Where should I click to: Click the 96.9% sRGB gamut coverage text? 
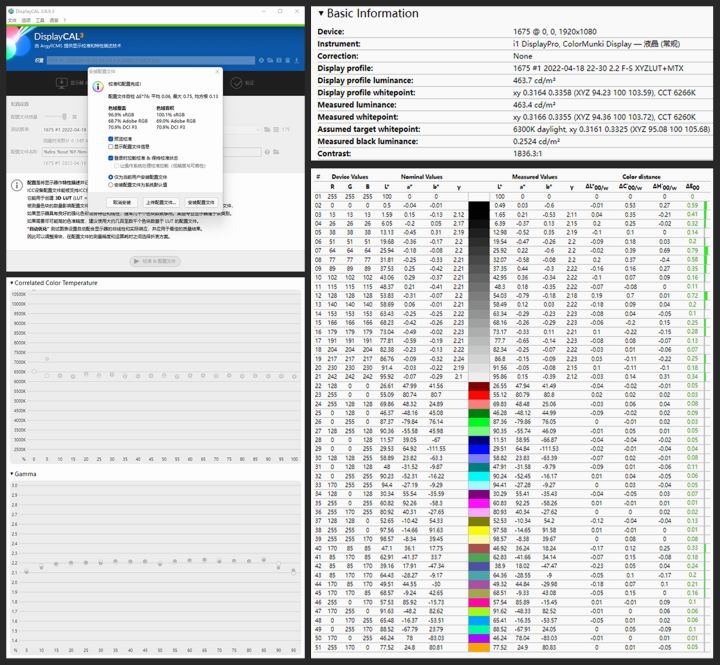click(x=120, y=115)
